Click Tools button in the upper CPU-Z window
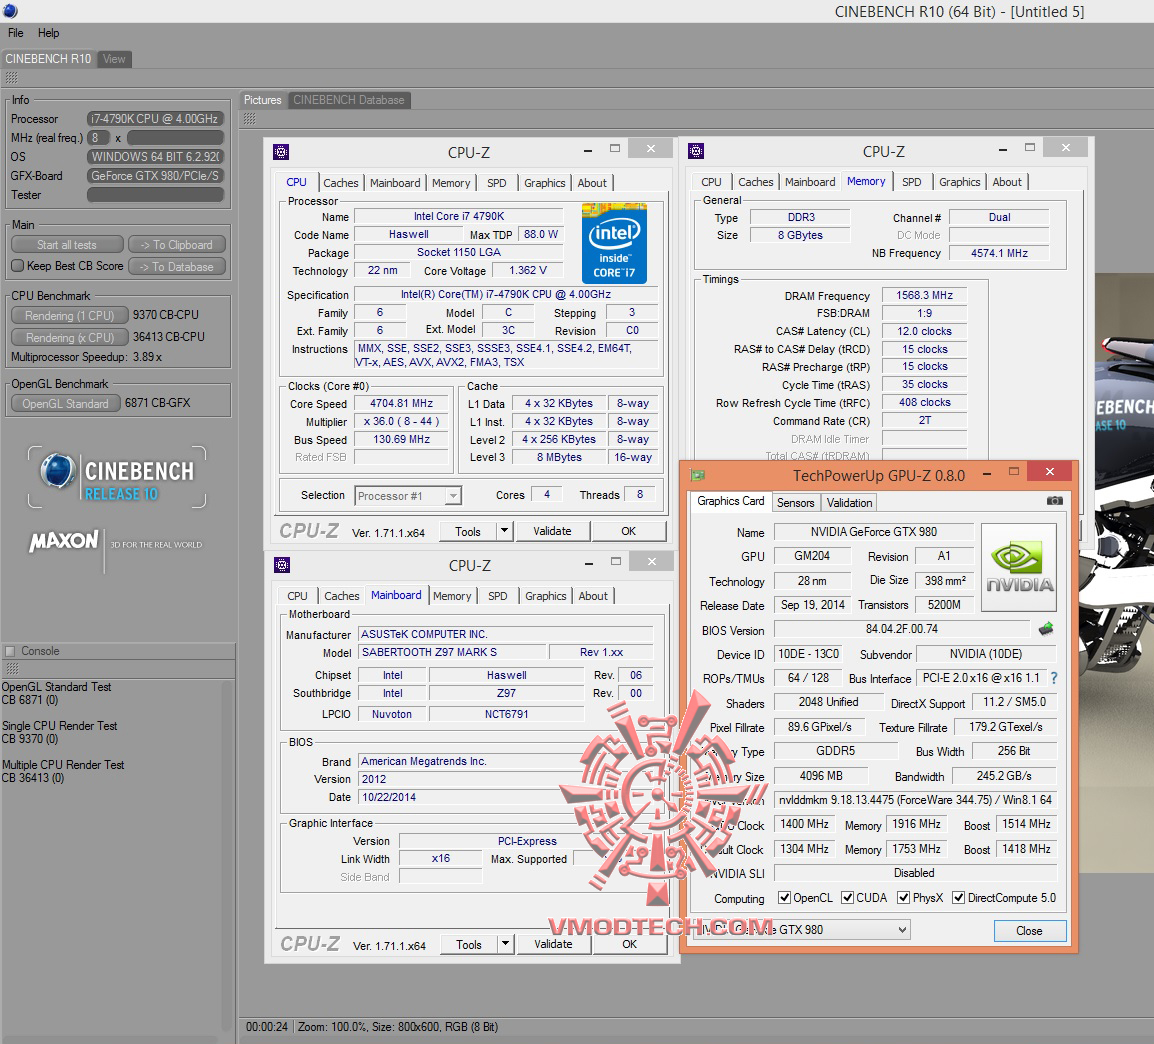The image size is (1154, 1044). (x=468, y=530)
